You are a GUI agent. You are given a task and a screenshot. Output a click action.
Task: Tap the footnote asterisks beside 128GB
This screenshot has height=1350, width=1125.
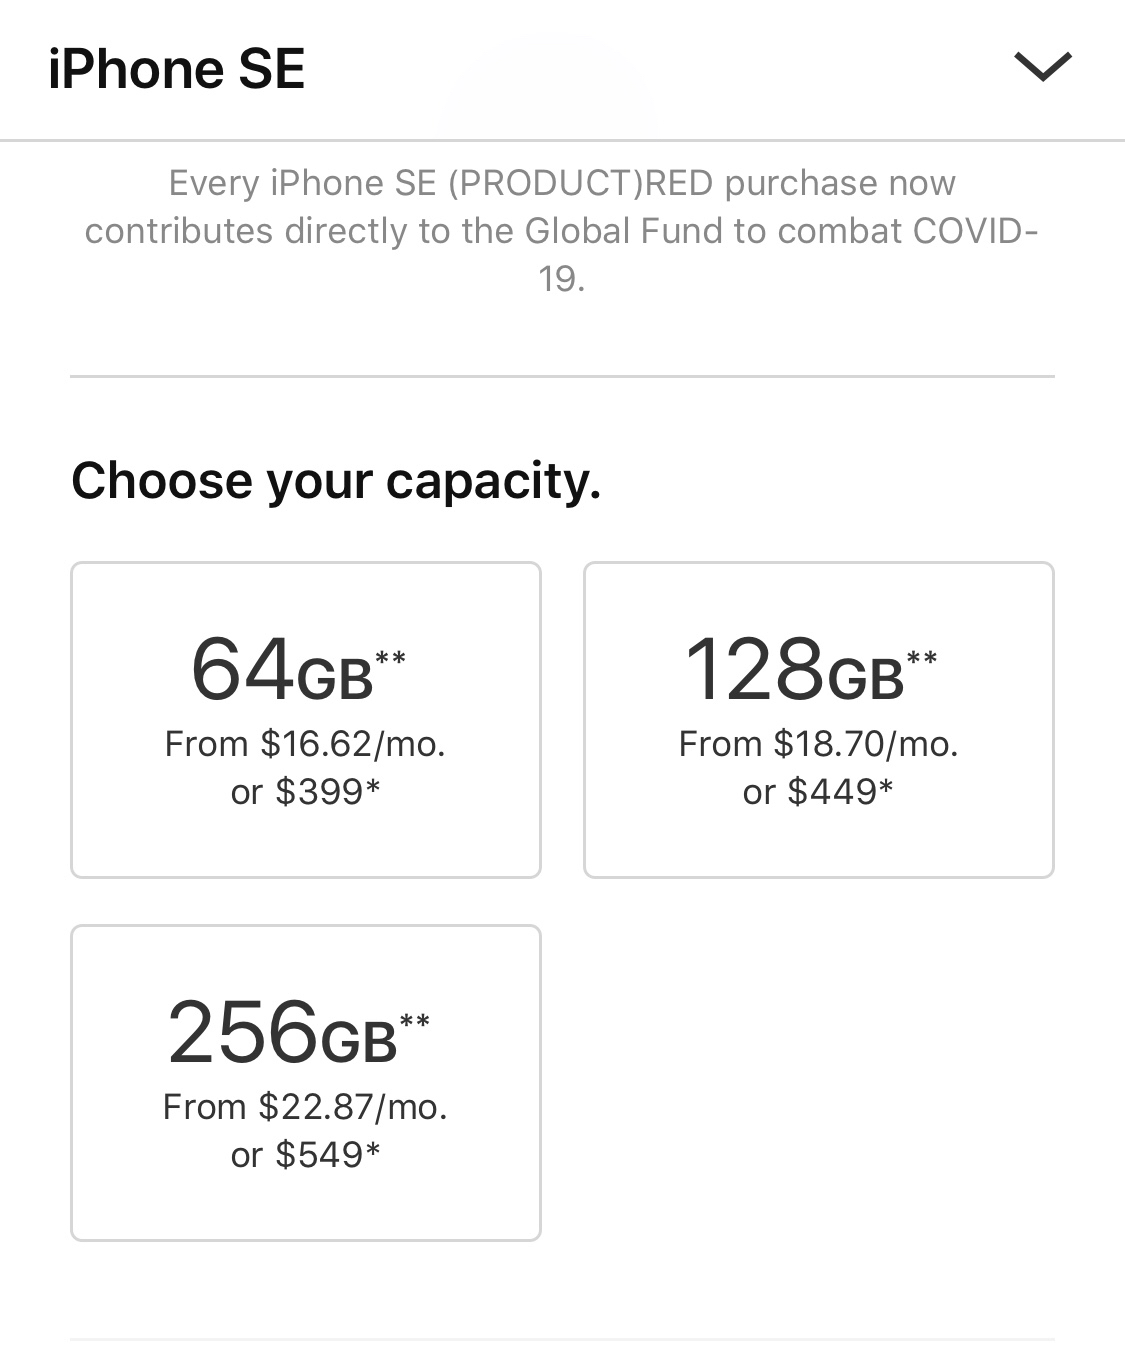(x=921, y=658)
